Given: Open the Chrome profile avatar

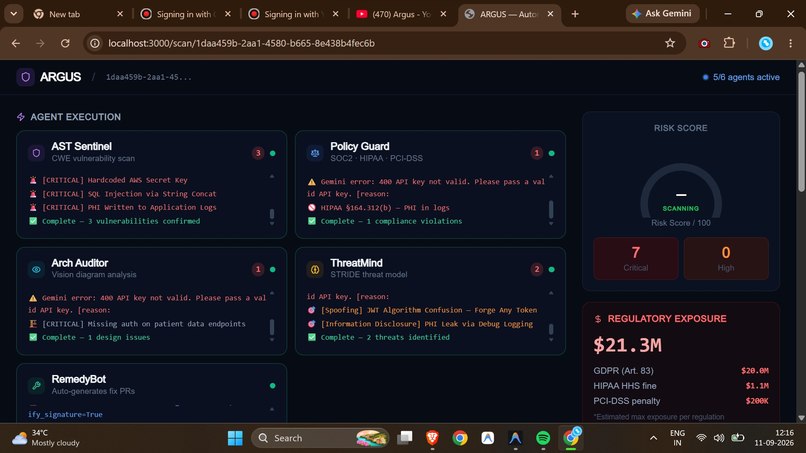Looking at the screenshot, I should pyautogui.click(x=765, y=43).
